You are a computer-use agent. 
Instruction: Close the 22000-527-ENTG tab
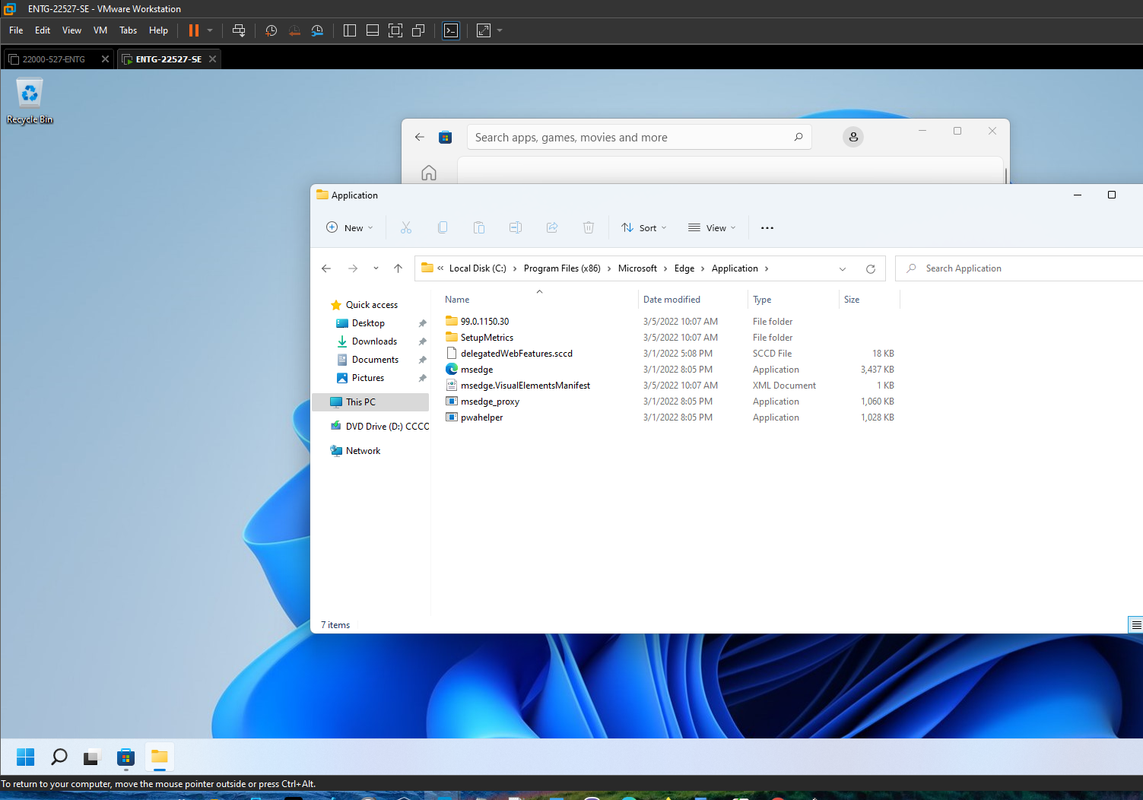pyautogui.click(x=106, y=59)
